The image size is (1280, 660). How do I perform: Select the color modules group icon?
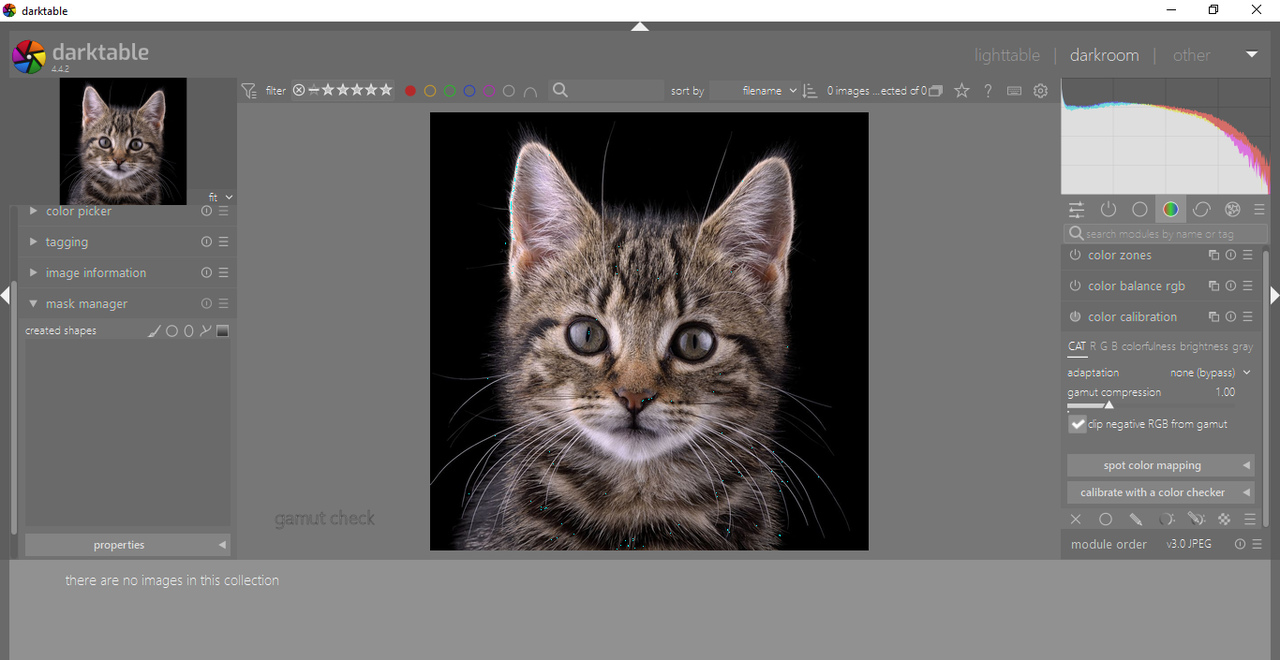coord(1170,210)
